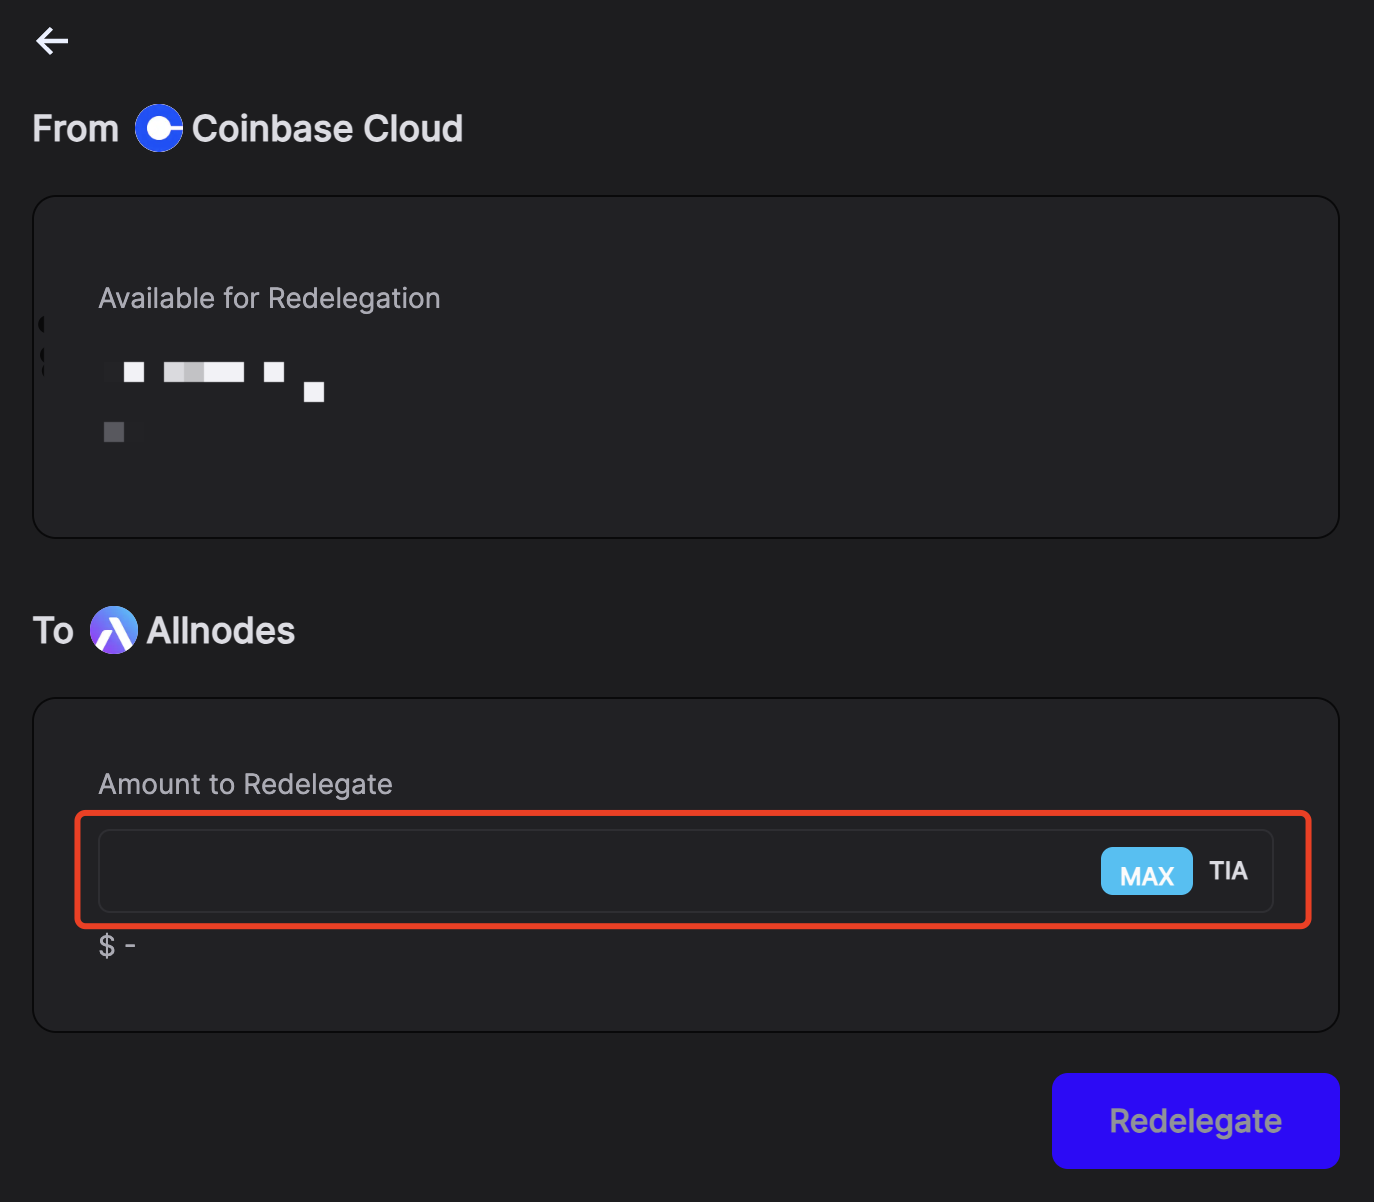
Task: Click the To heading label
Action: click(53, 631)
